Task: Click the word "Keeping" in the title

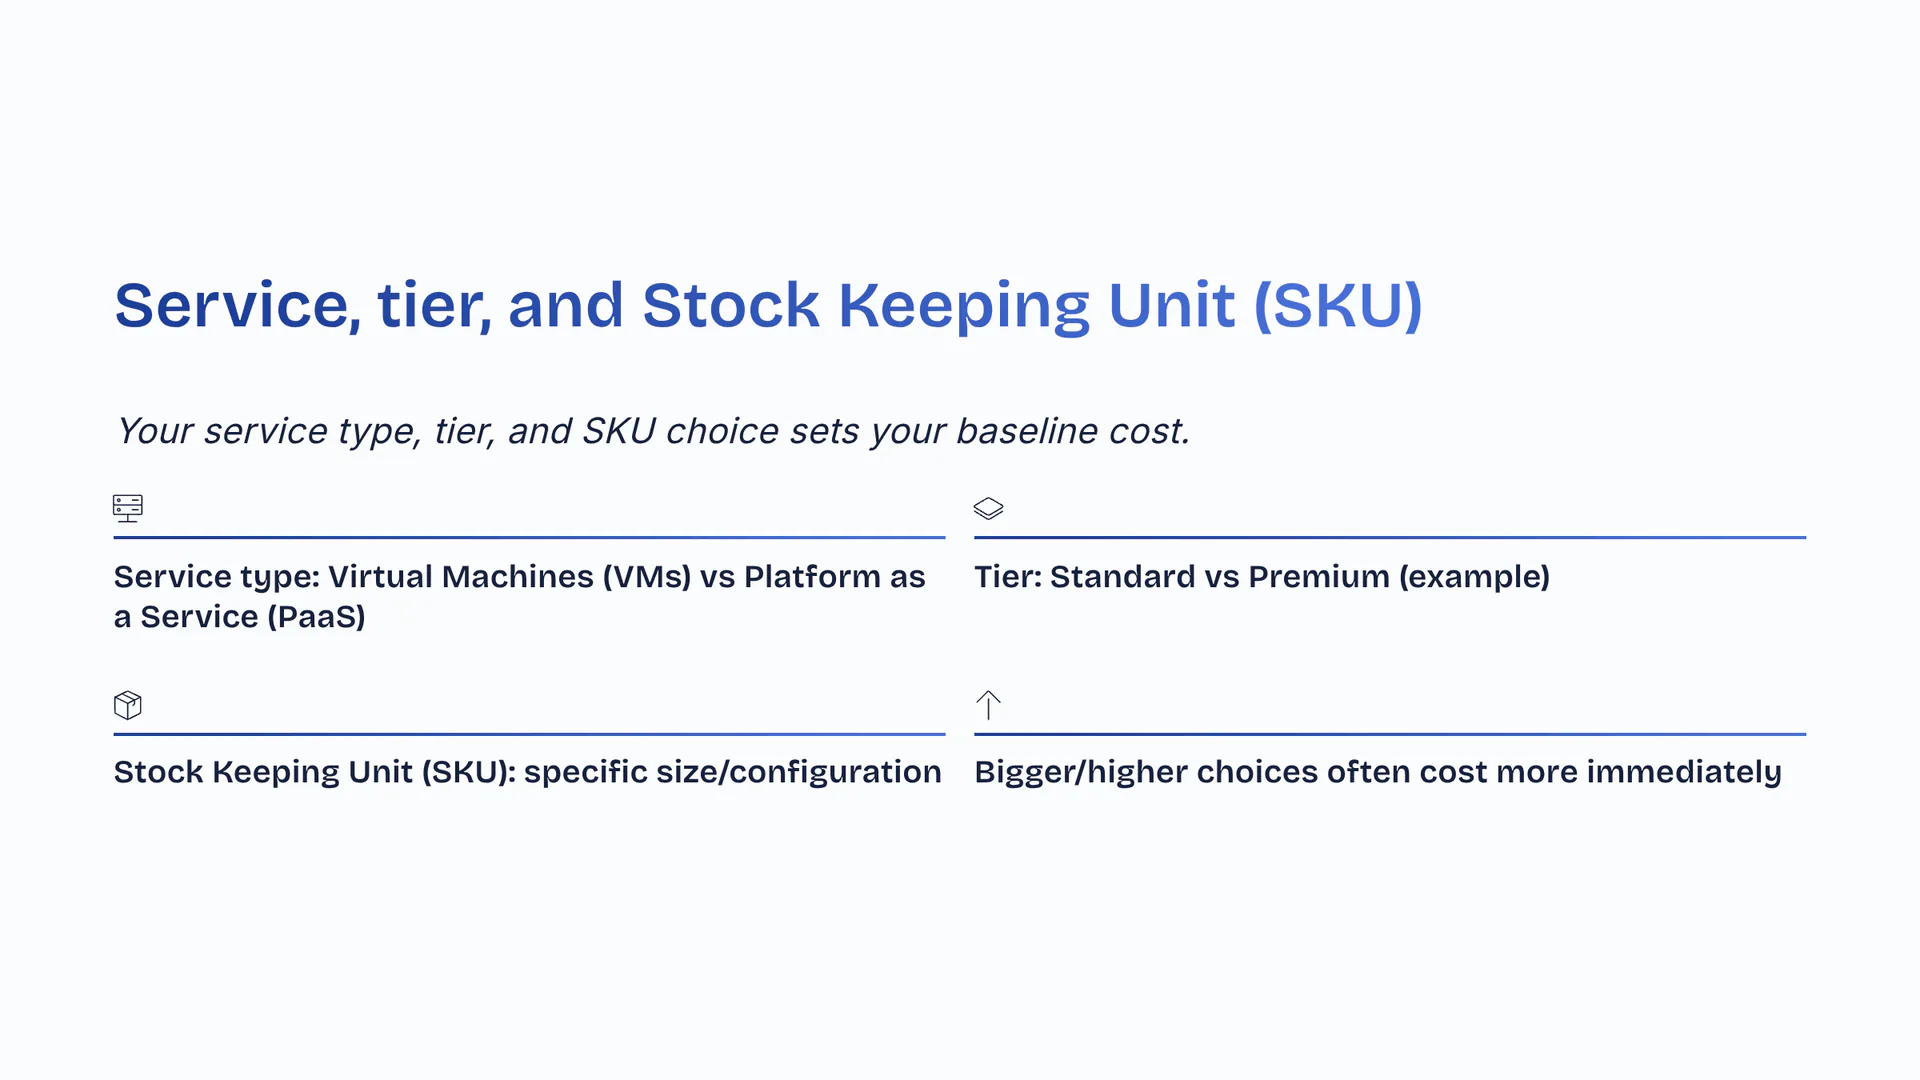Action: click(963, 305)
